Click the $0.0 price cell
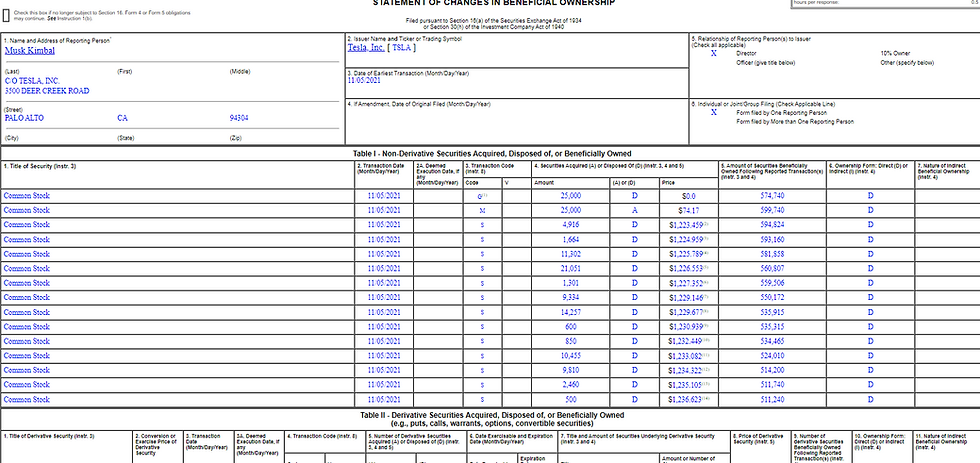This screenshot has height=463, width=980. pyautogui.click(x=689, y=196)
